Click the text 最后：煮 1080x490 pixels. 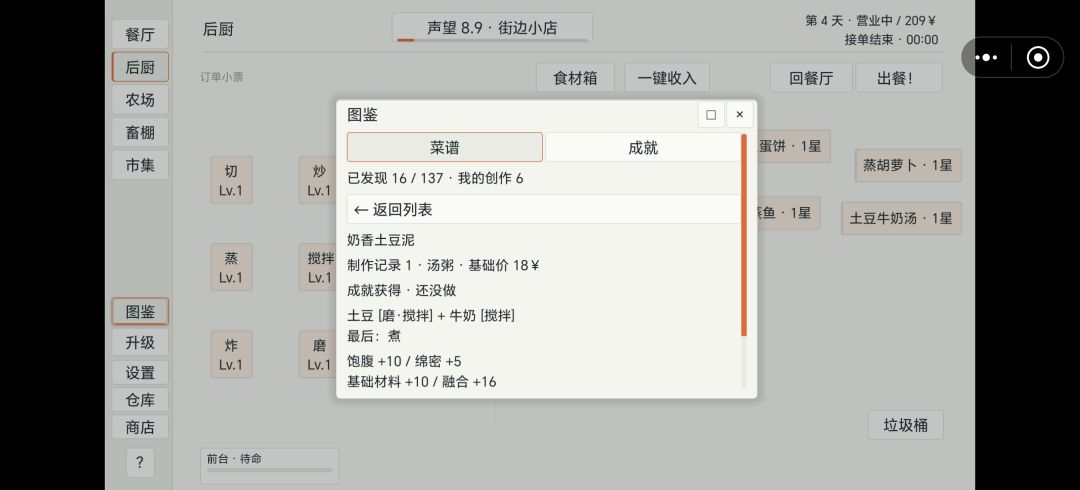374,336
